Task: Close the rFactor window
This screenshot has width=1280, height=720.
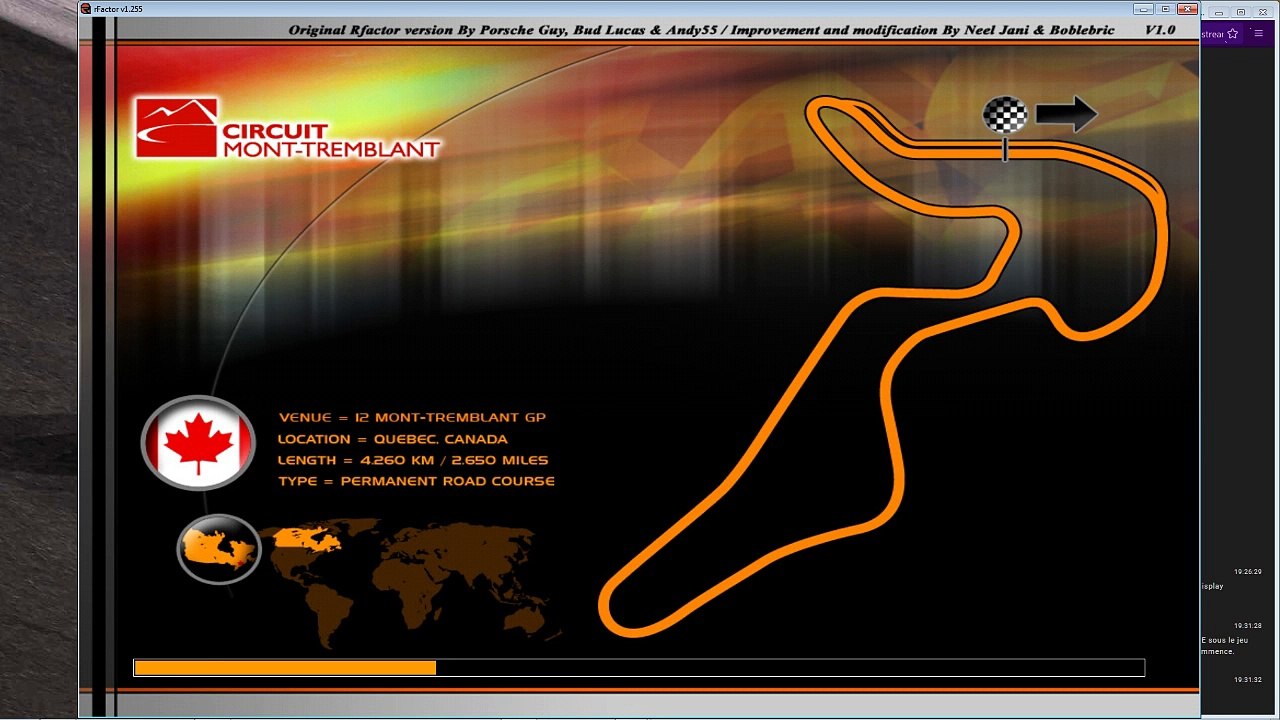Action: (1186, 8)
